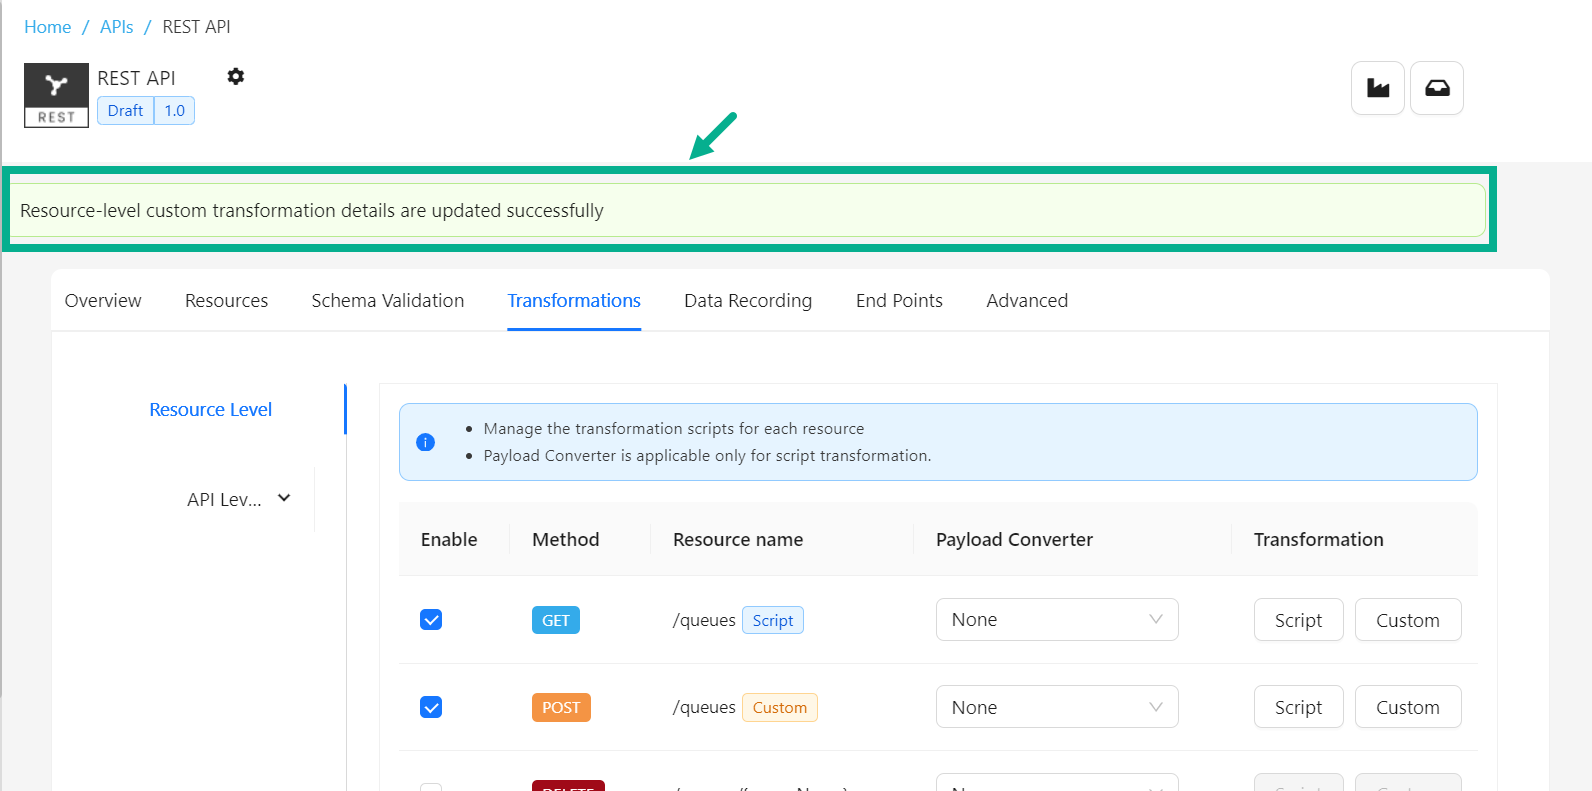Click the POST method badge

[x=560, y=707]
